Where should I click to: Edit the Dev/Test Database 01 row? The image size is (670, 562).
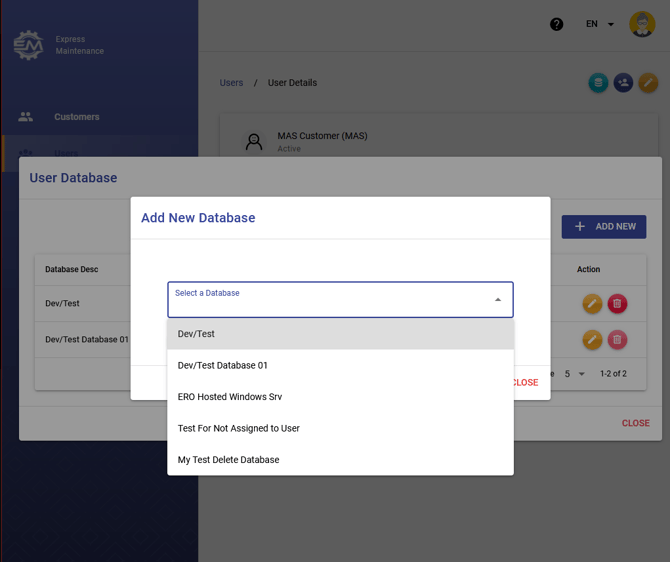click(x=592, y=340)
